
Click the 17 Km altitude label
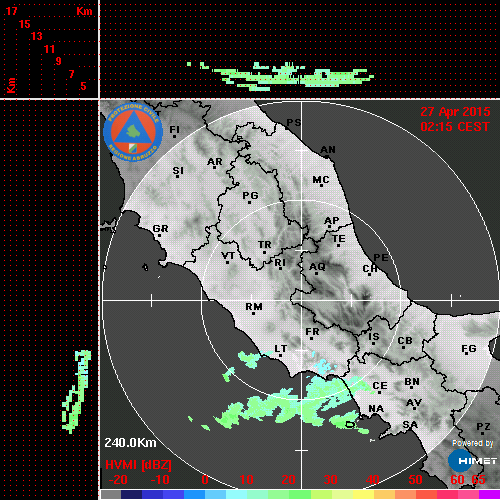pos(11,11)
